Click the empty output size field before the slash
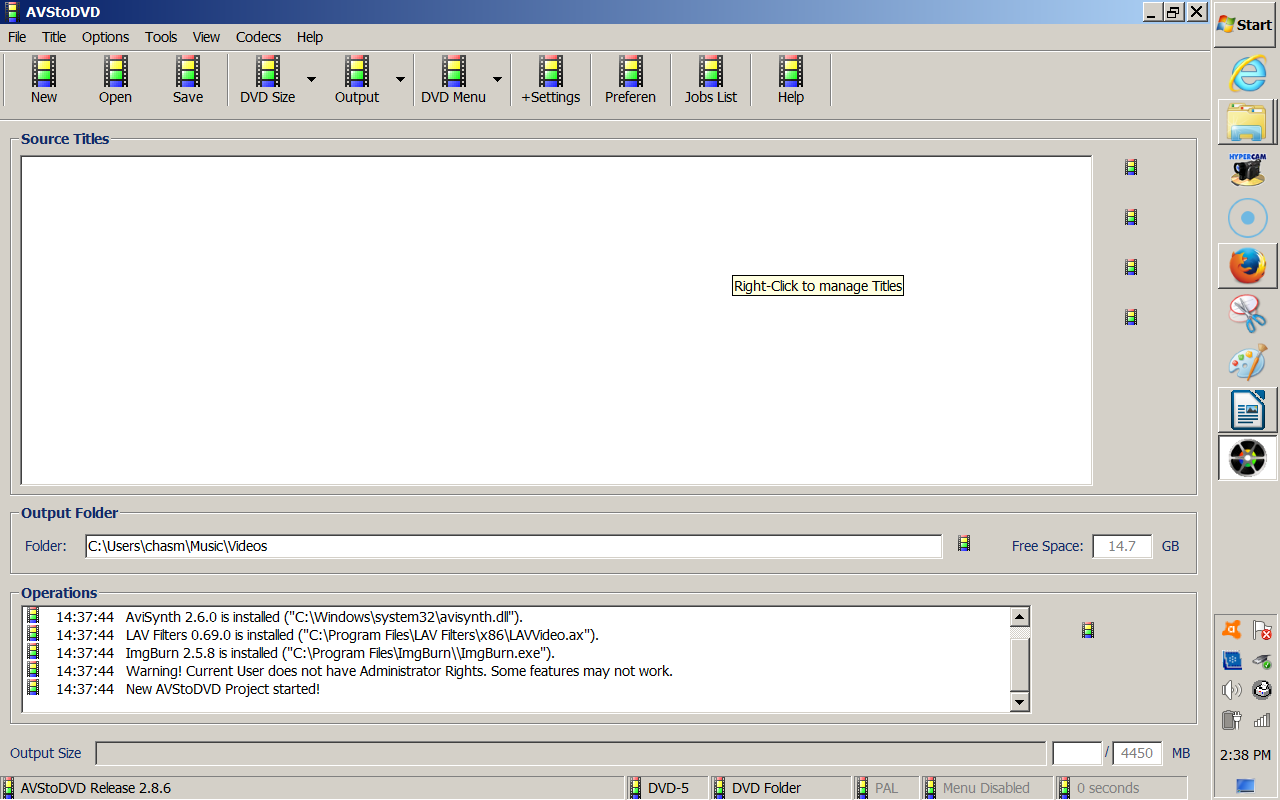Image resolution: width=1280 pixels, height=800 pixels. pos(1077,753)
